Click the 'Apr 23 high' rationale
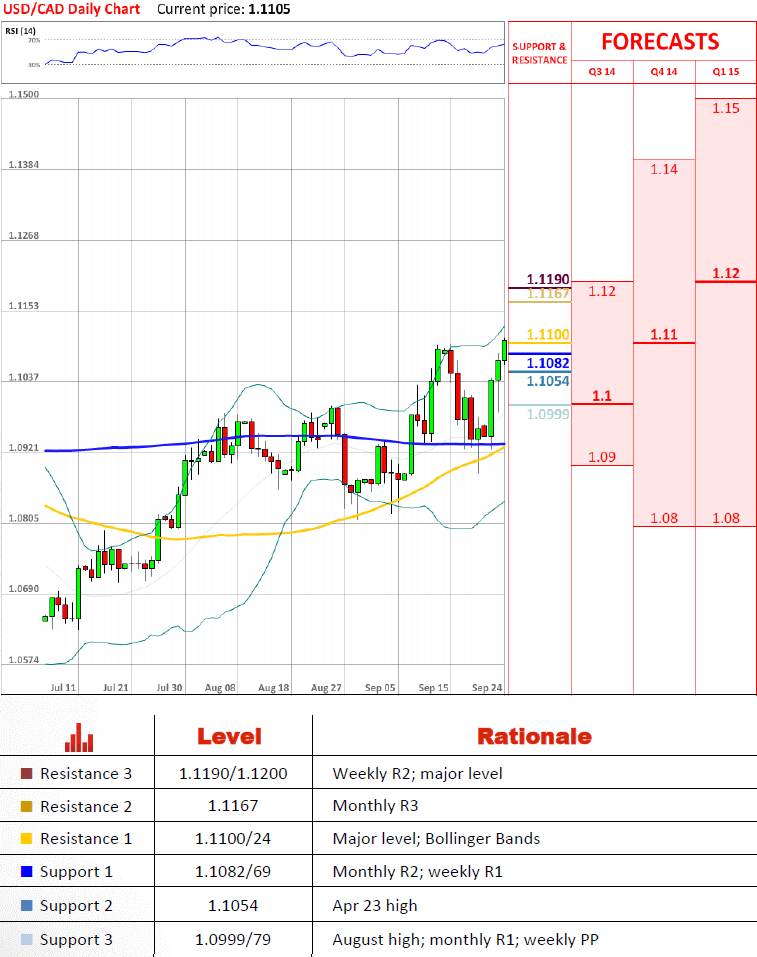This screenshot has width=757, height=957. 375,905
